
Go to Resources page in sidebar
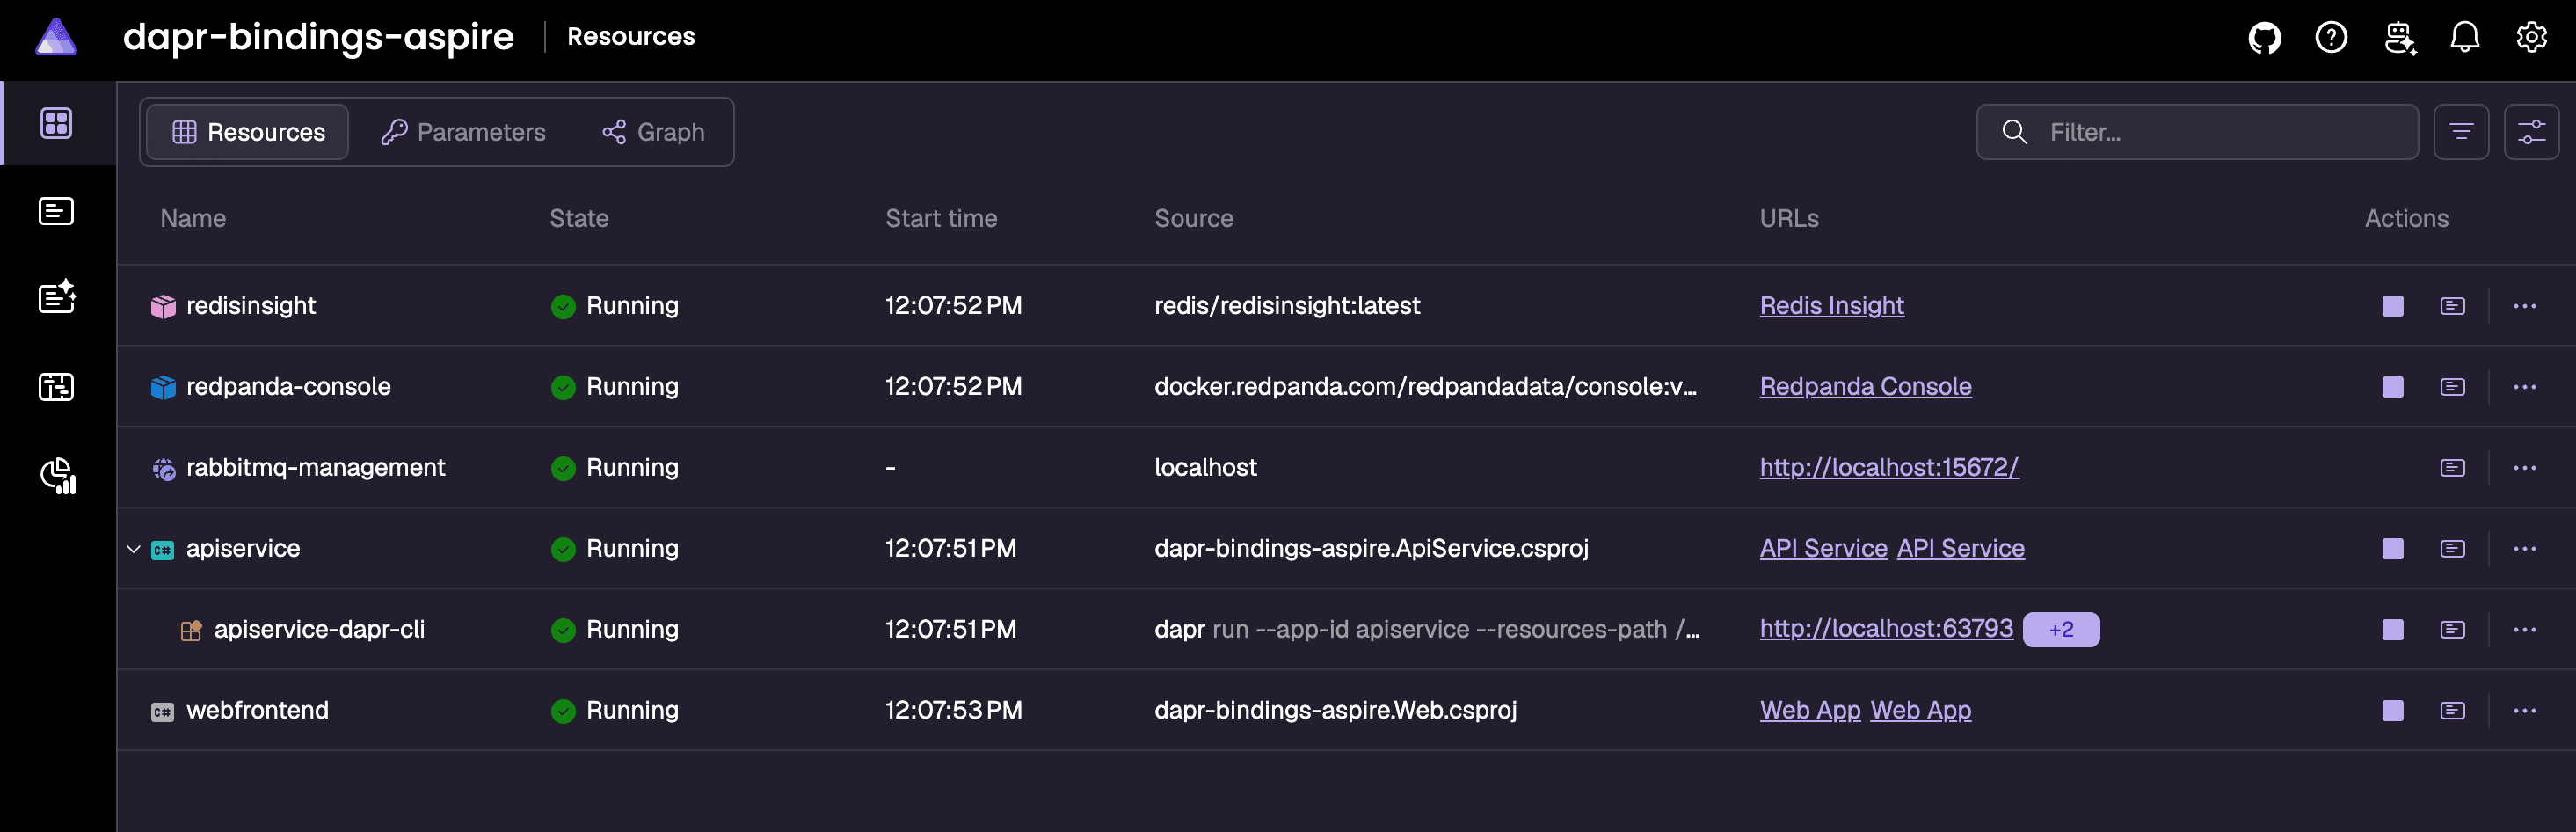pos(56,123)
